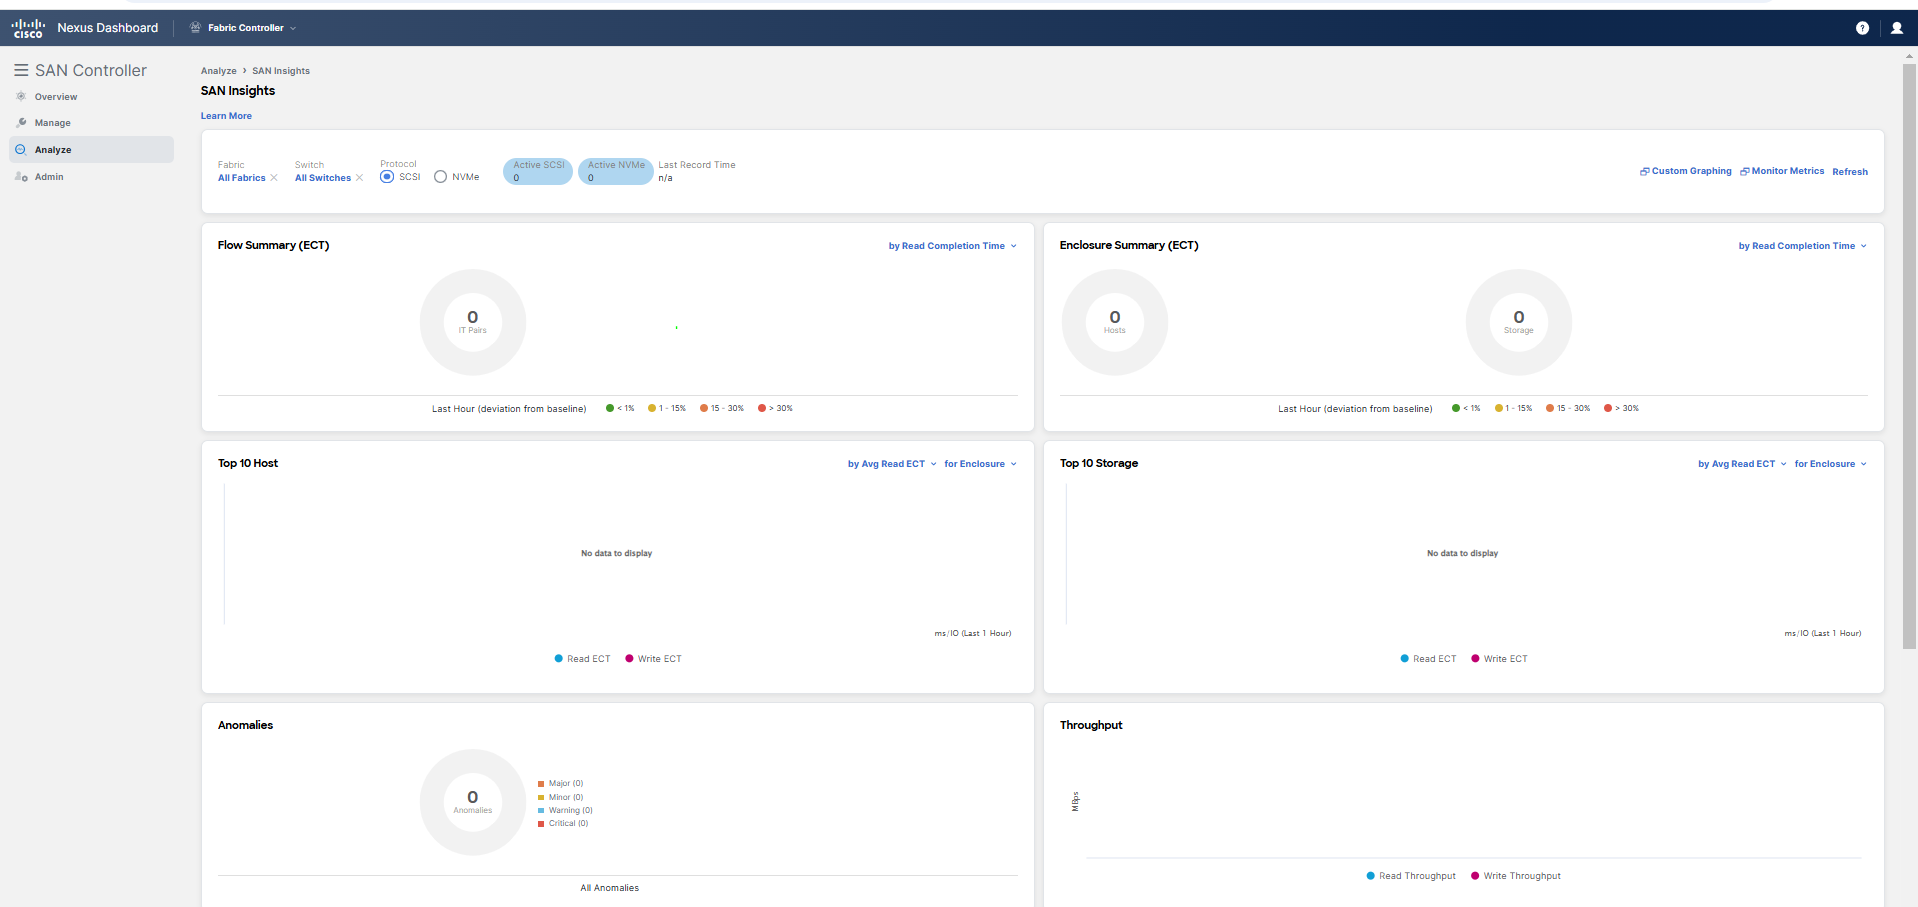Click the Overview gear icon in sidebar
This screenshot has height=907, width=1918.
click(x=21, y=96)
